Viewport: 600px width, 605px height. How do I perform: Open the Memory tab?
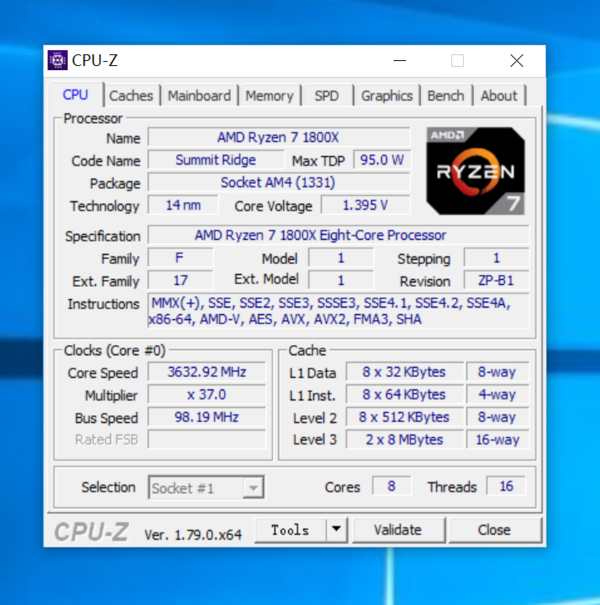(x=269, y=95)
